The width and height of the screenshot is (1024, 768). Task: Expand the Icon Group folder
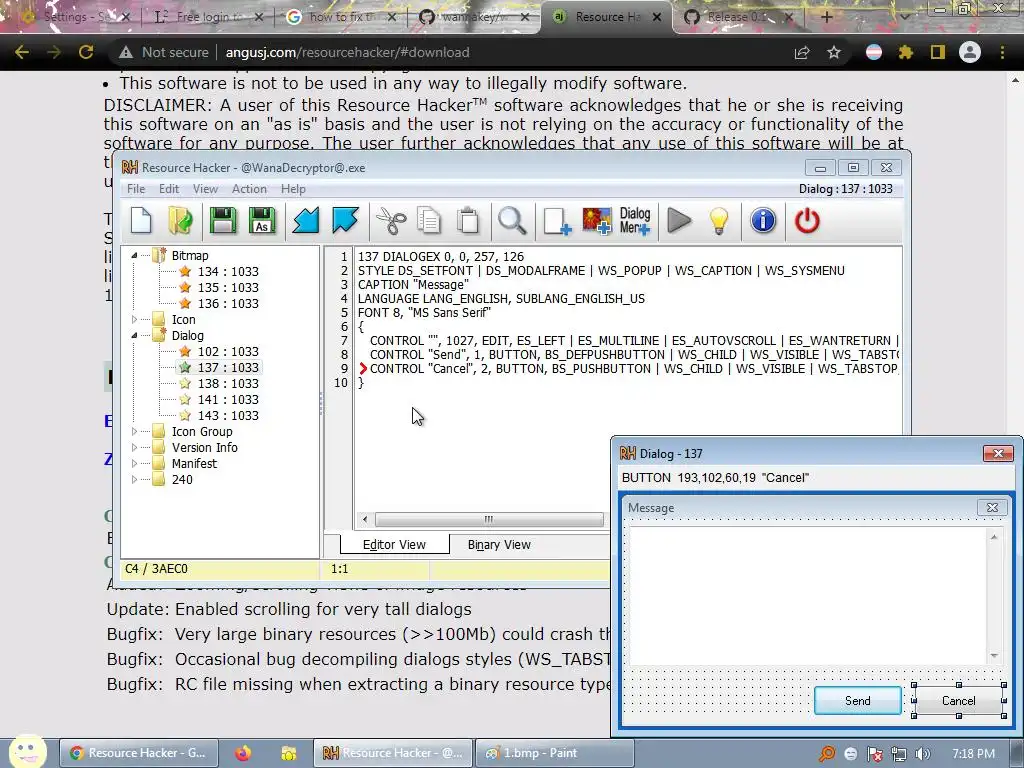point(134,431)
